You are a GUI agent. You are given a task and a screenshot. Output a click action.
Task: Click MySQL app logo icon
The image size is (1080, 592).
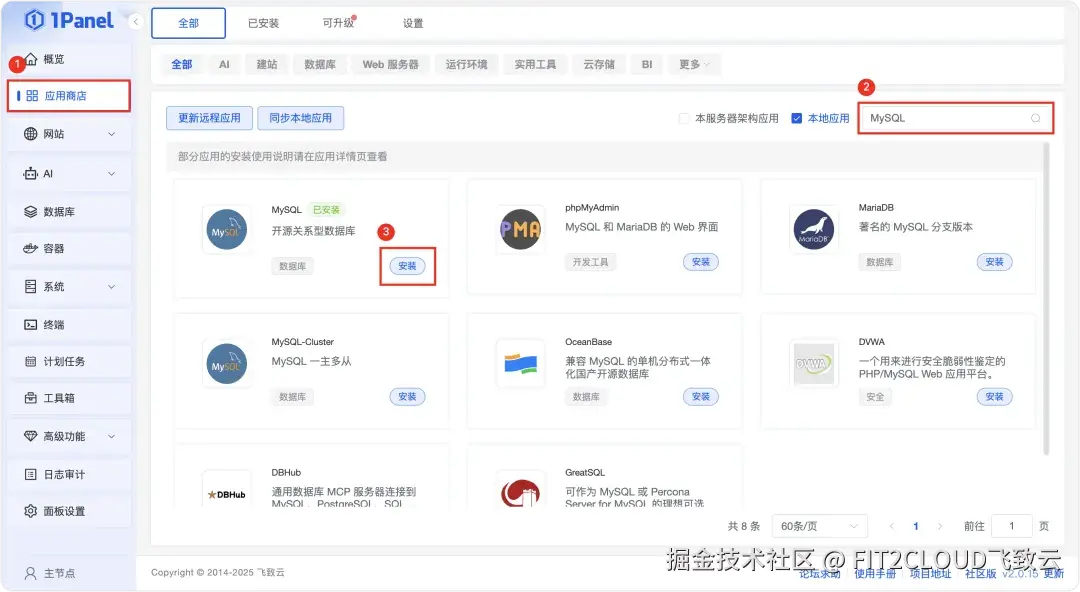pos(227,229)
